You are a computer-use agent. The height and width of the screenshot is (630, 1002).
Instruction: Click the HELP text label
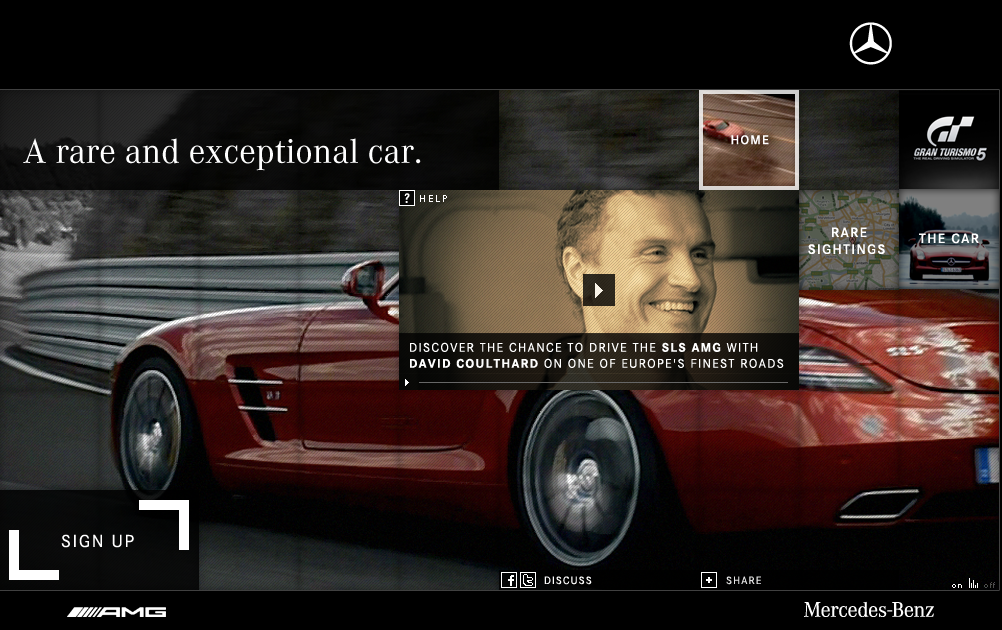coord(433,199)
